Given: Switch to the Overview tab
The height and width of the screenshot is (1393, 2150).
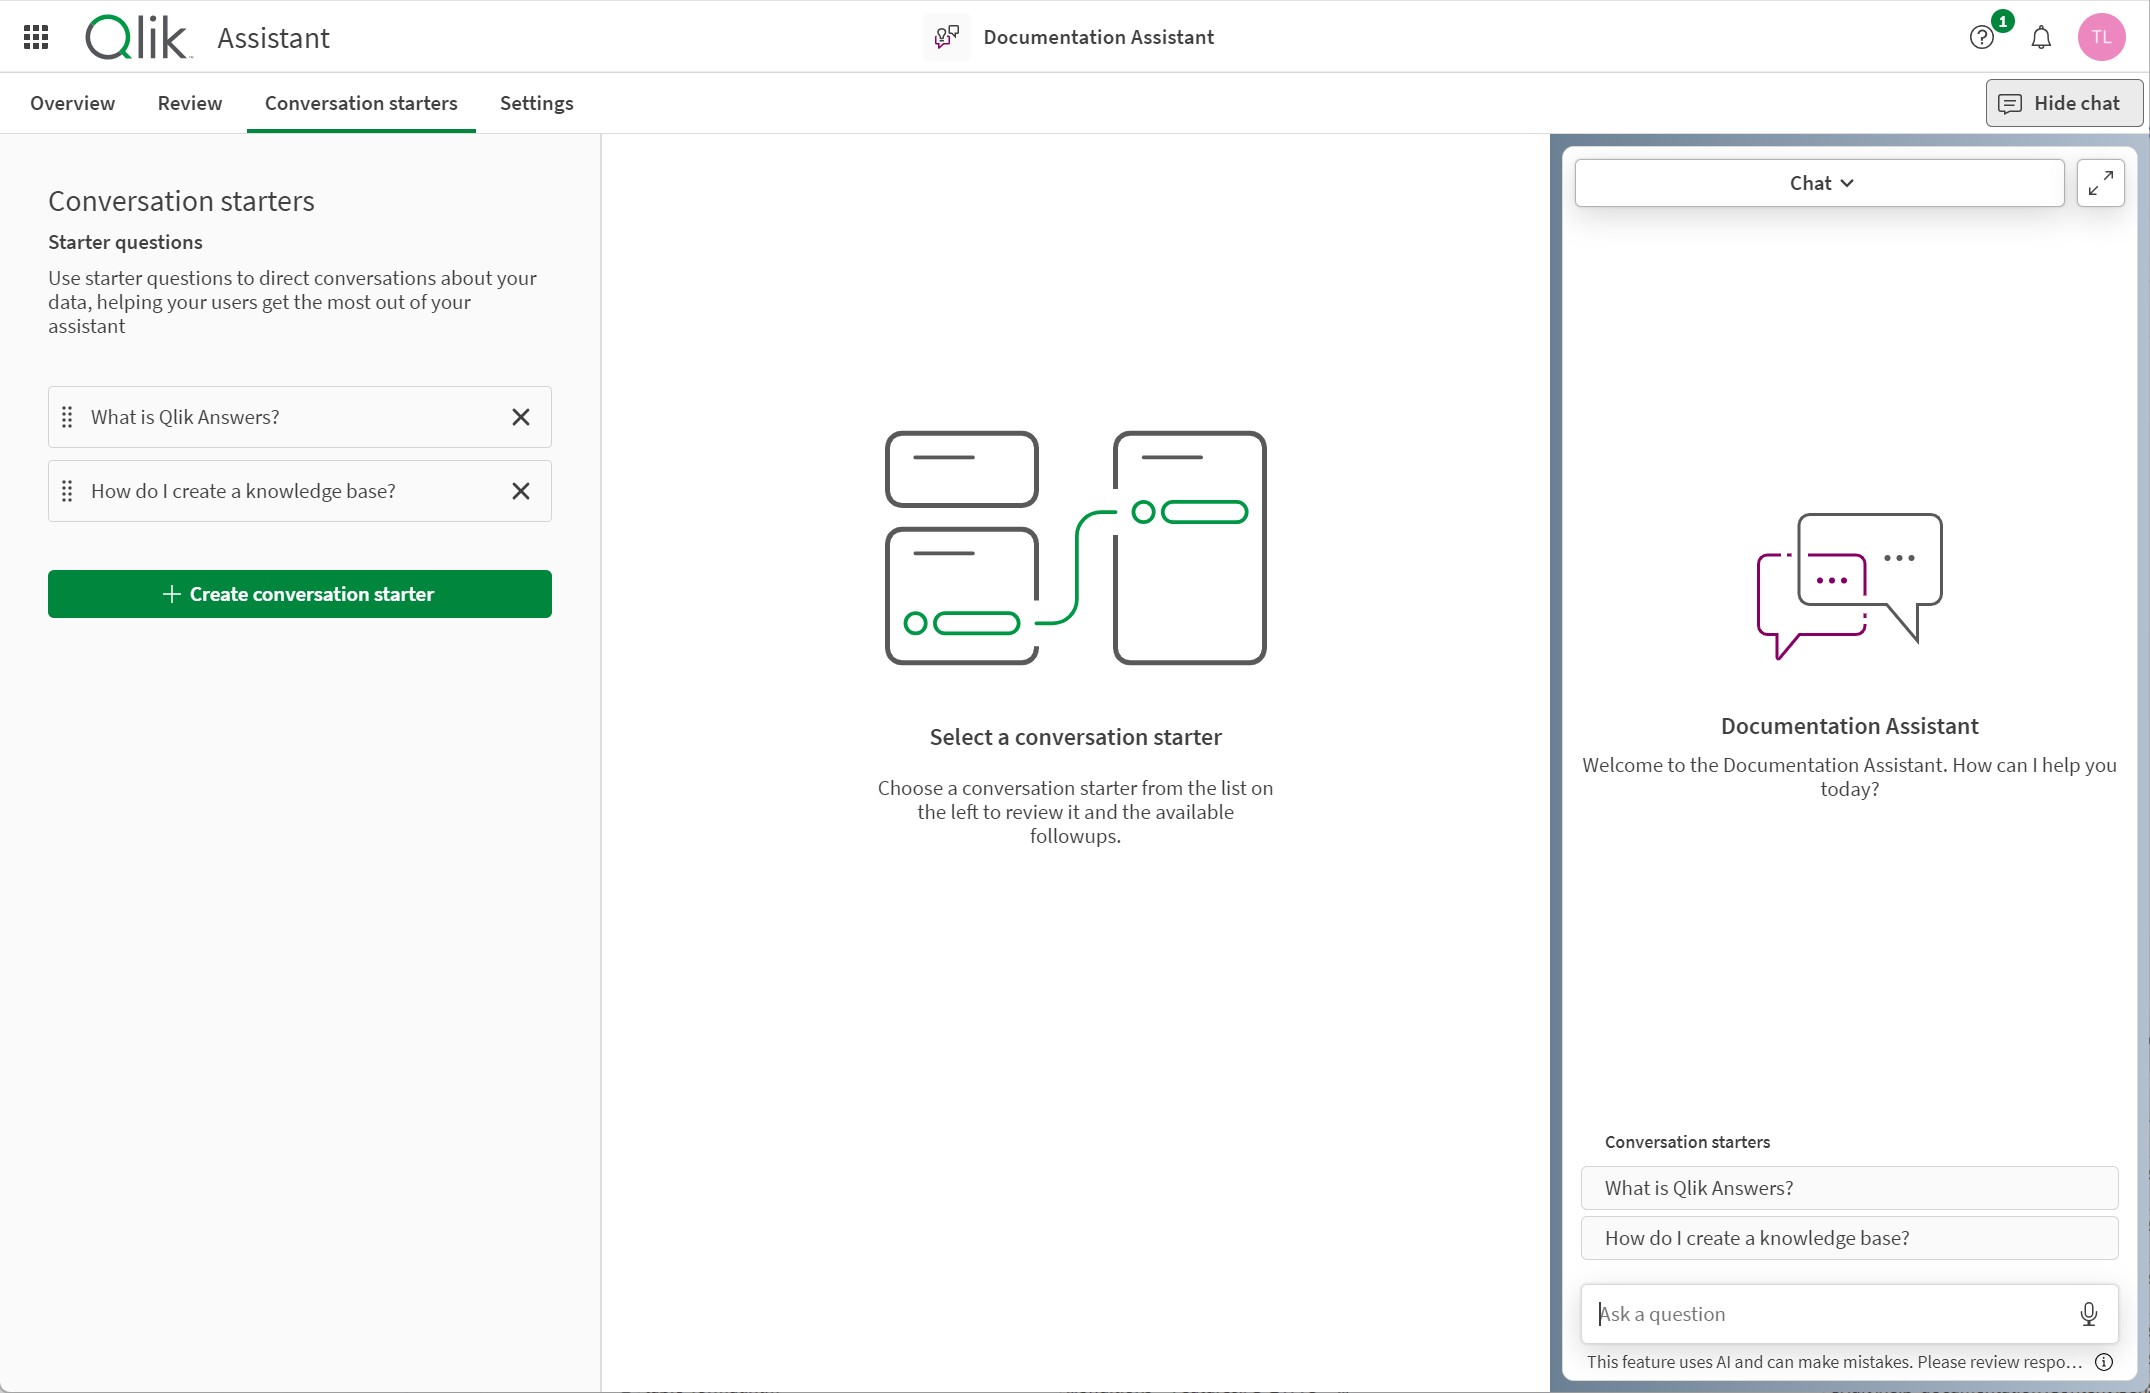Looking at the screenshot, I should (x=72, y=103).
